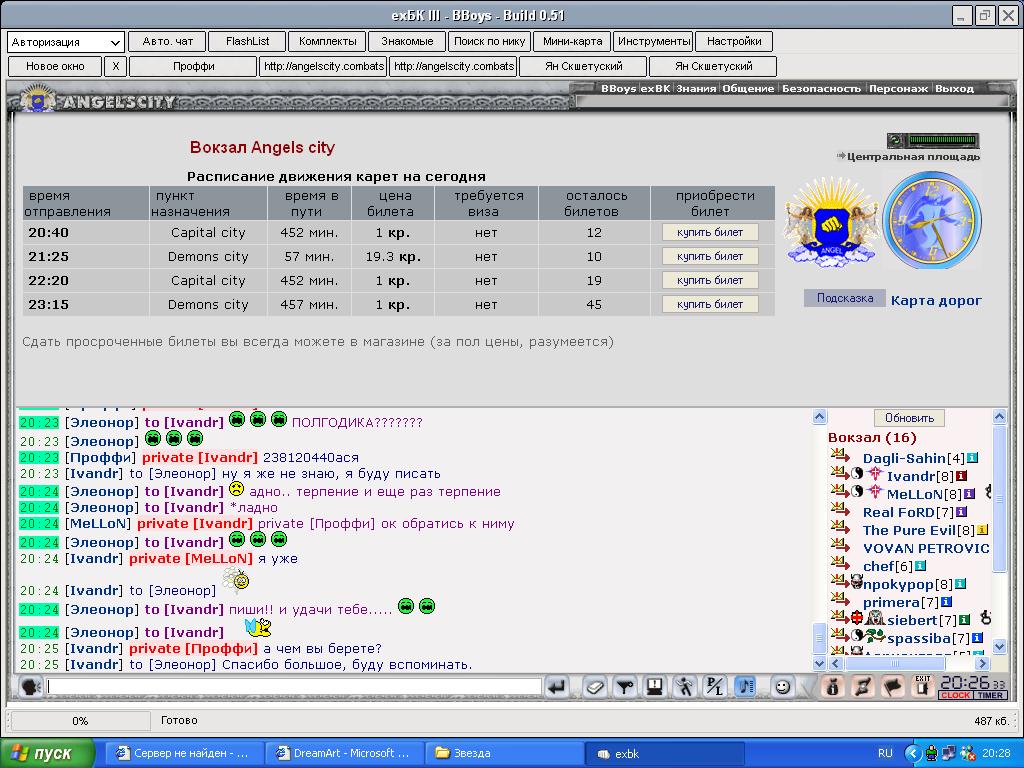Open the smiley emoticon picker

[x=782, y=686]
